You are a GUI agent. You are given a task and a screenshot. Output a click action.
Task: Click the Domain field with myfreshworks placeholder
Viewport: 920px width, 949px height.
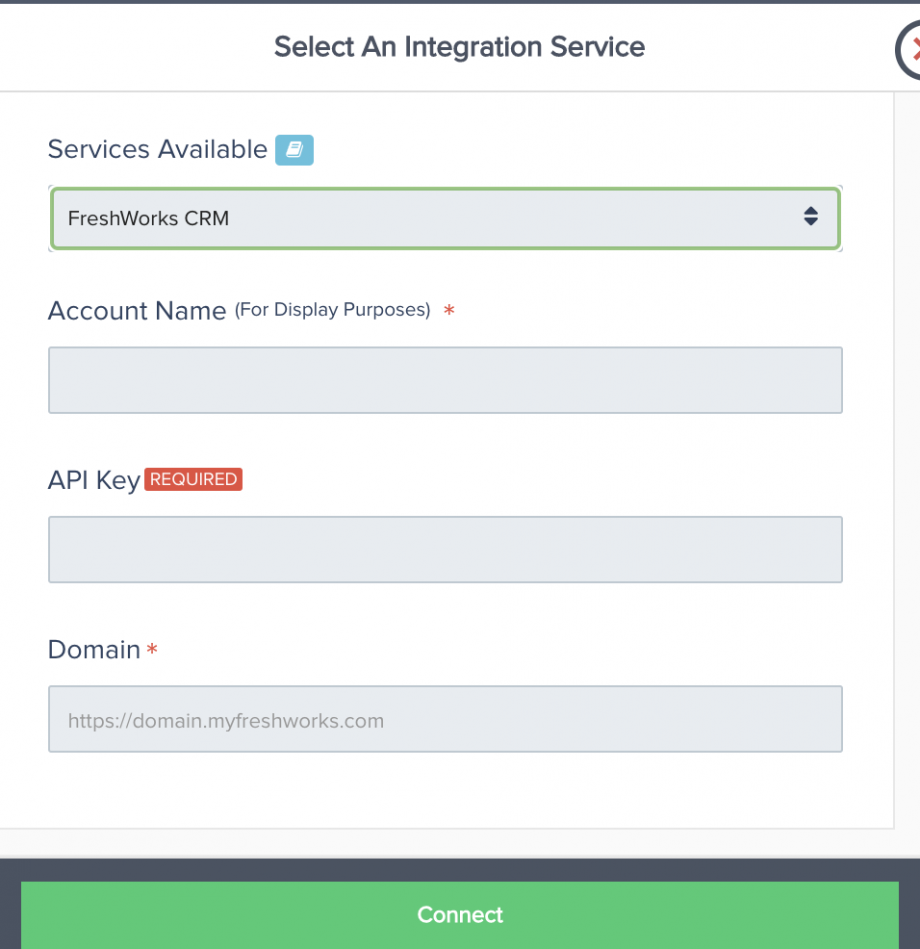pyautogui.click(x=445, y=719)
